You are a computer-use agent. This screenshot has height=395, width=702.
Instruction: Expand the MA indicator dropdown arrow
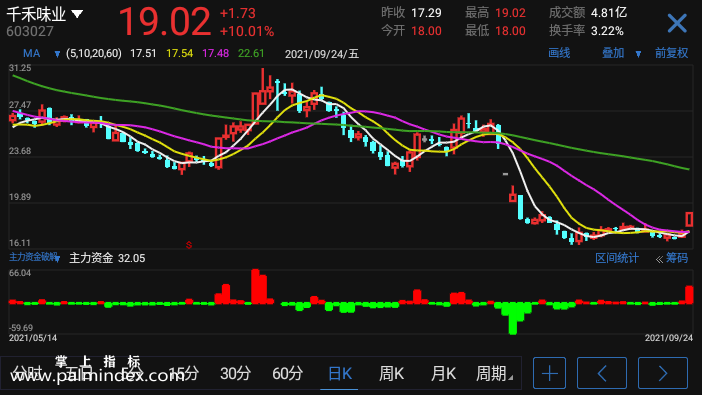point(57,54)
